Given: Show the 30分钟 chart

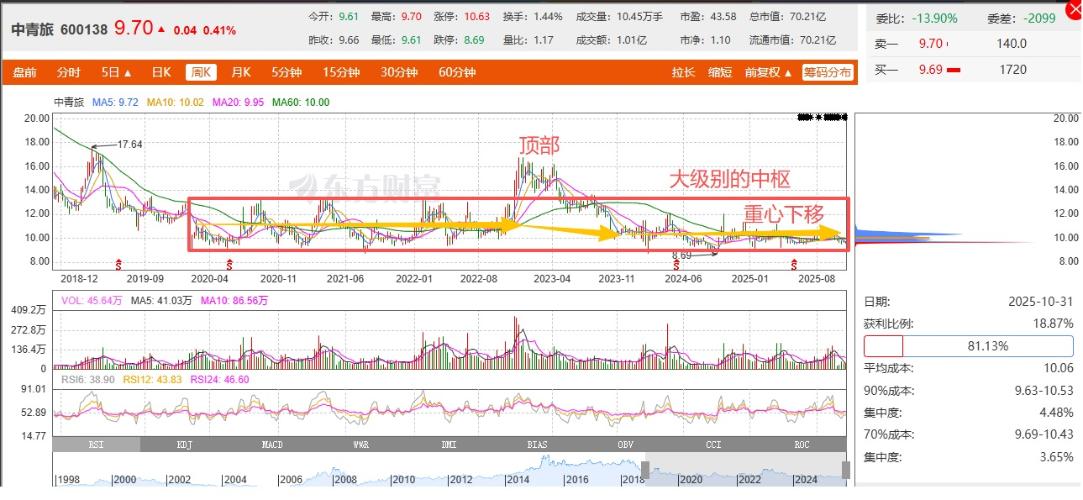Looking at the screenshot, I should [399, 73].
